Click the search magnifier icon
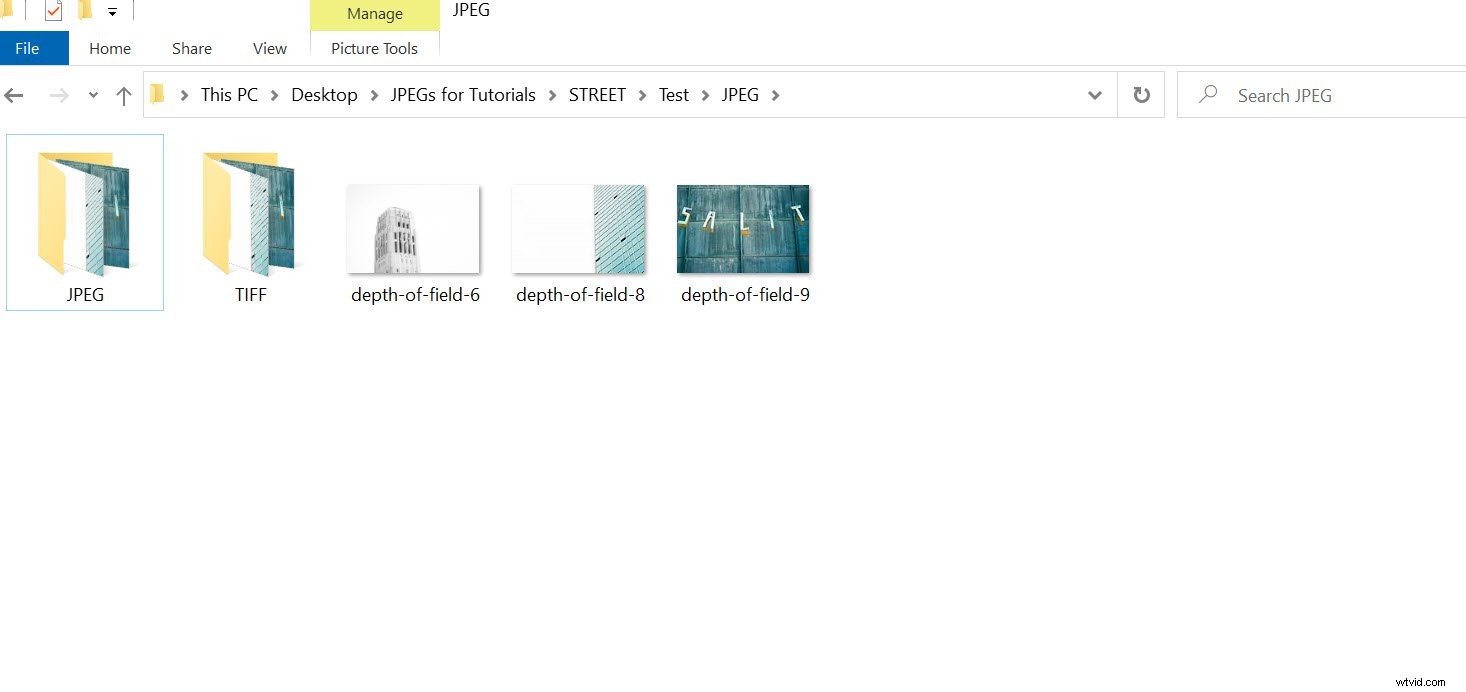Image resolution: width=1466 pixels, height=692 pixels. coord(1207,94)
